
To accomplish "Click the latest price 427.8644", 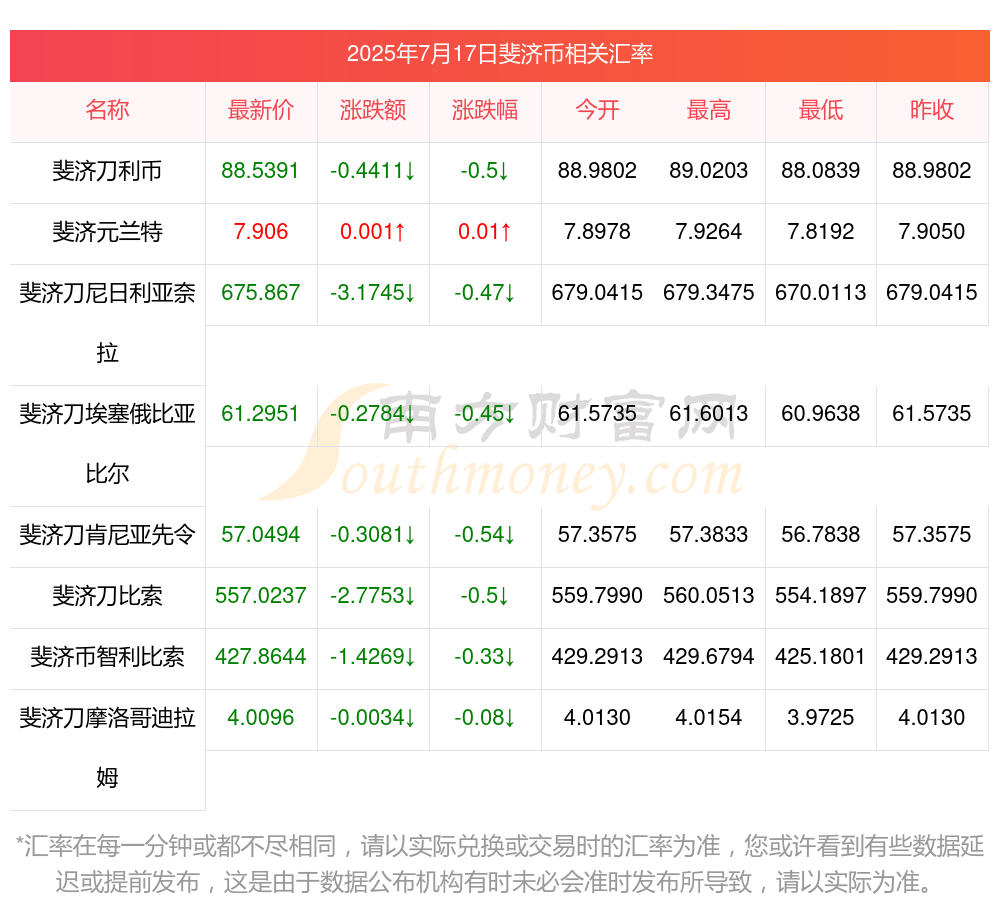I will [x=260, y=657].
